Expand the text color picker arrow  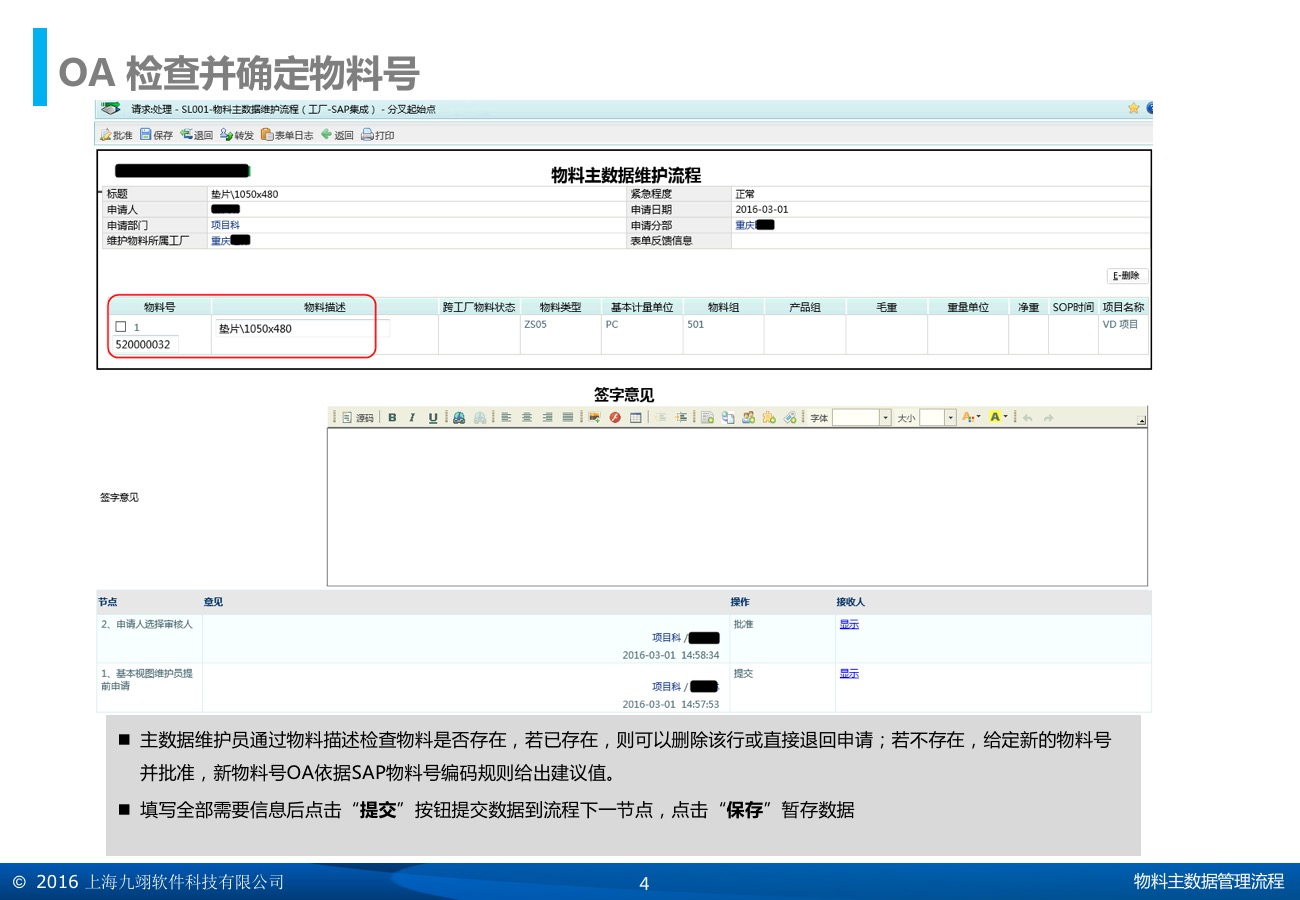click(x=977, y=417)
